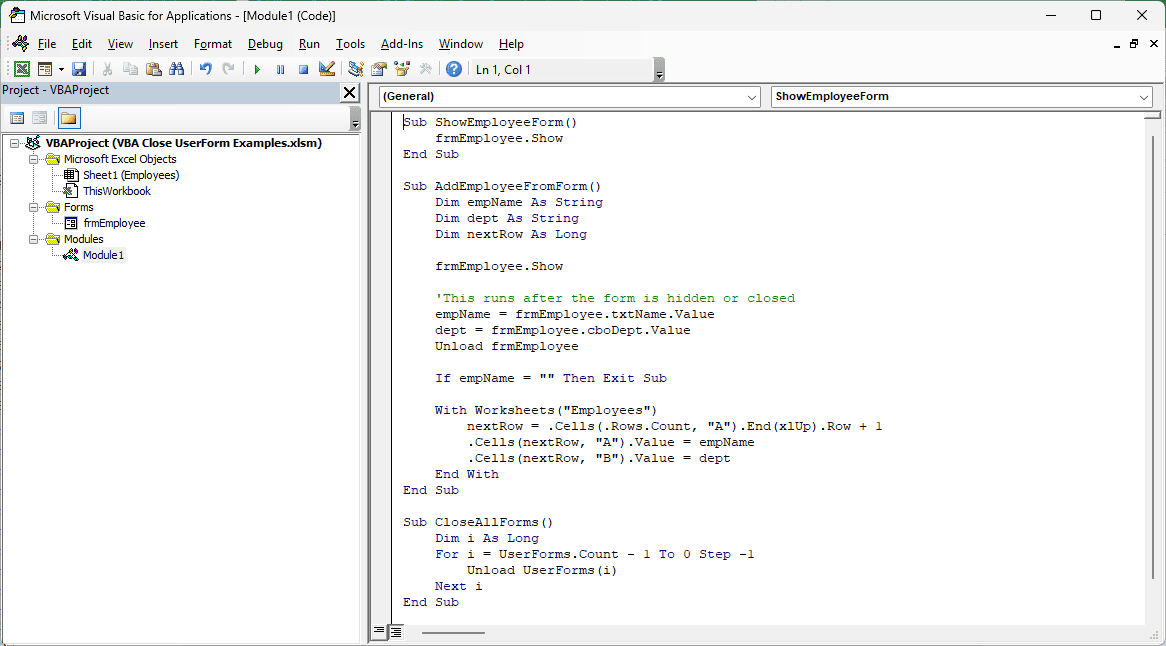Click the Reset stop icon

coord(303,69)
